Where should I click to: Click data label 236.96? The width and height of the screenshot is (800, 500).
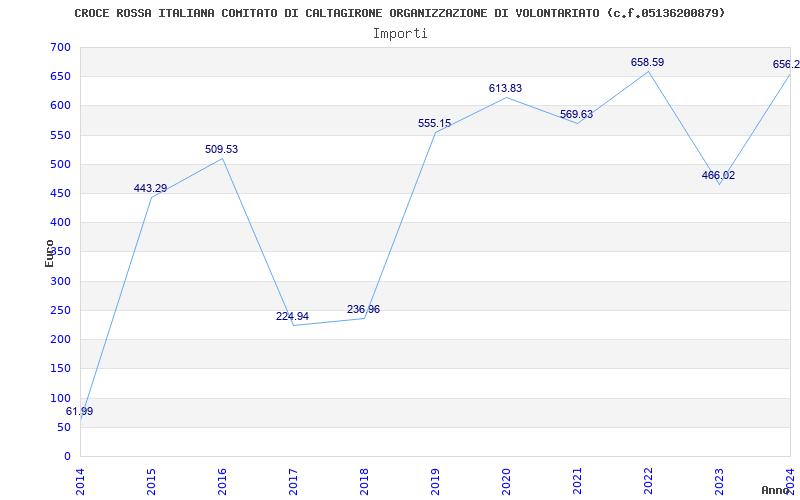[x=363, y=309]
